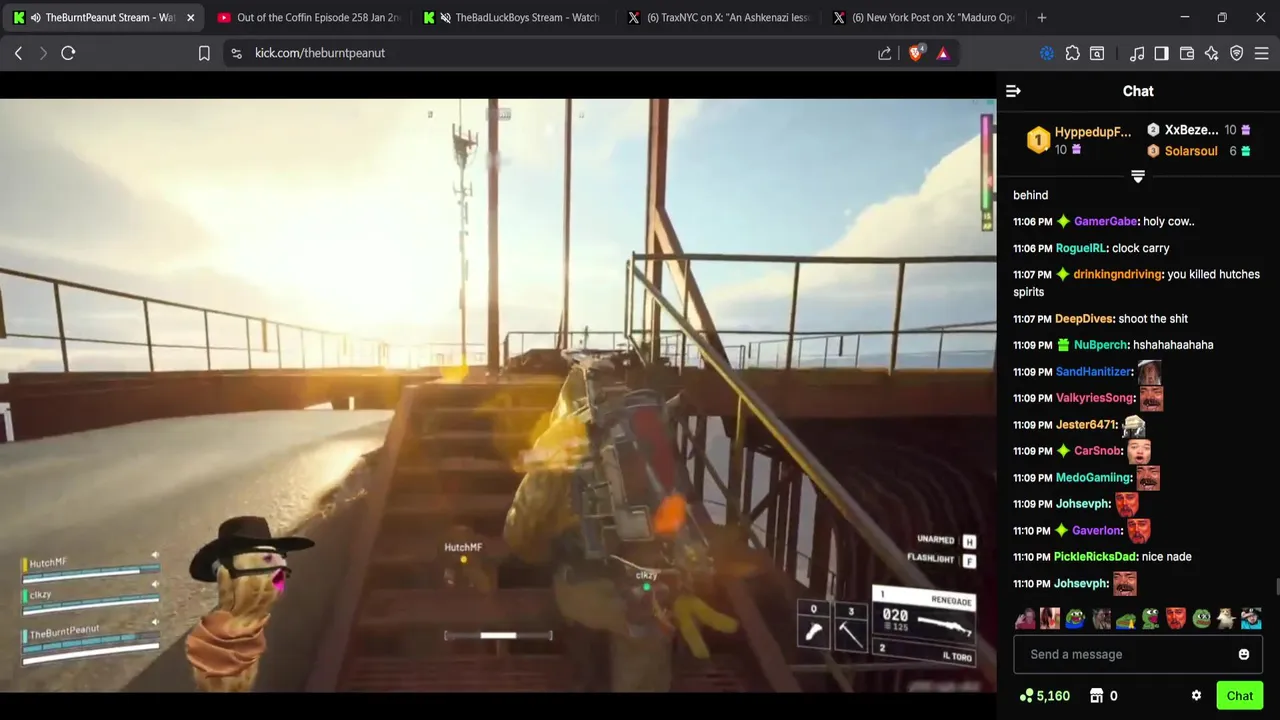Open the extensions puzzle-piece menu

(1073, 53)
